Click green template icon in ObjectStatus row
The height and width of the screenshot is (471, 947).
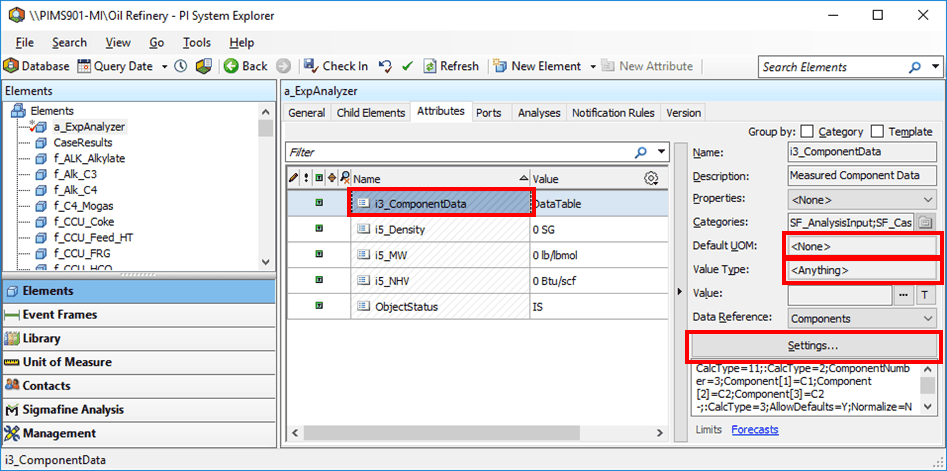point(319,306)
